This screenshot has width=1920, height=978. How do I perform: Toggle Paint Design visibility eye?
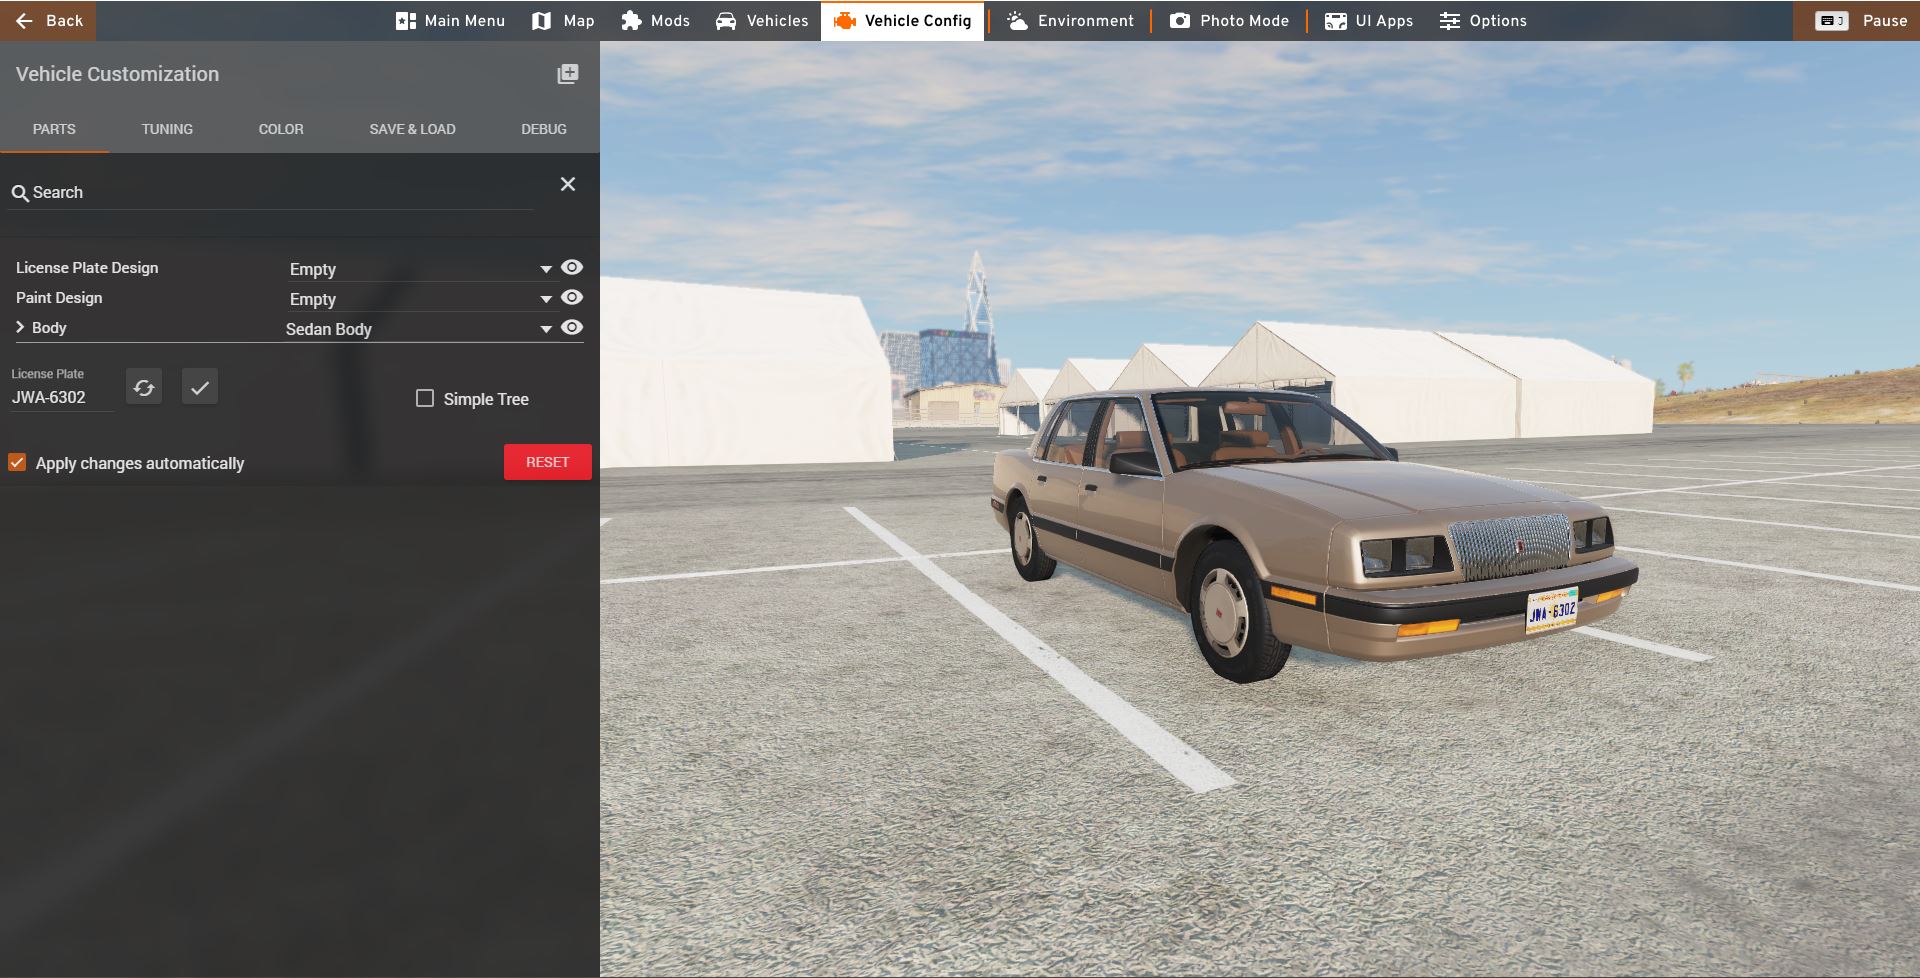[x=572, y=297]
